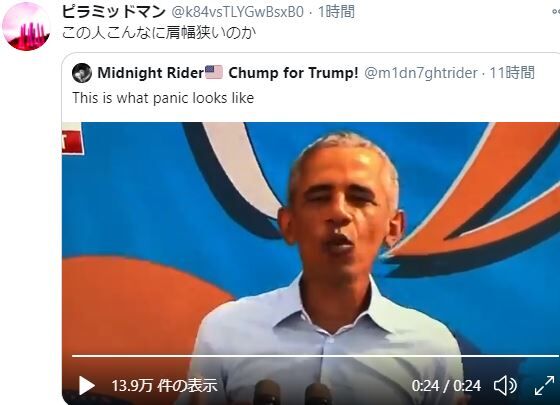Open the video in fullscreen mode
Screen dimensions: 560x405
tap(545, 386)
